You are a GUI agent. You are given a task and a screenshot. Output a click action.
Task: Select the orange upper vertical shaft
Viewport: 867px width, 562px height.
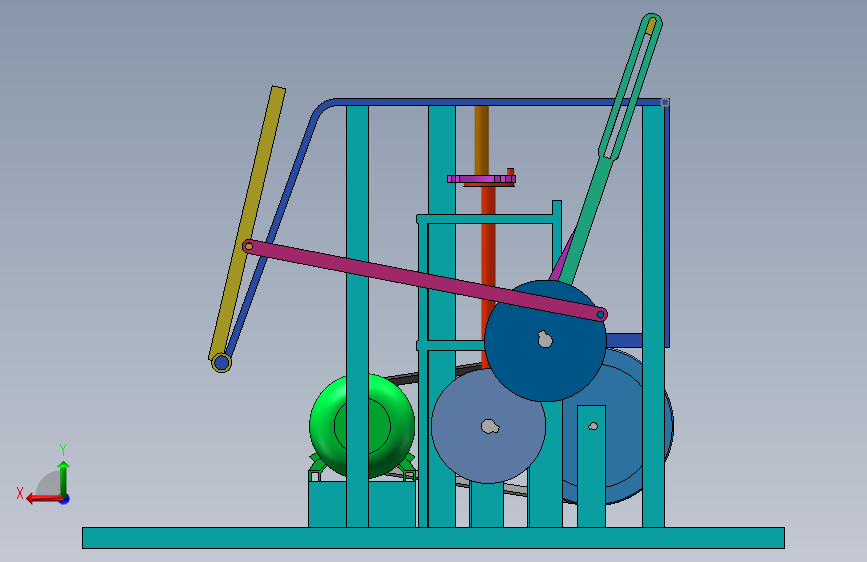coord(482,140)
